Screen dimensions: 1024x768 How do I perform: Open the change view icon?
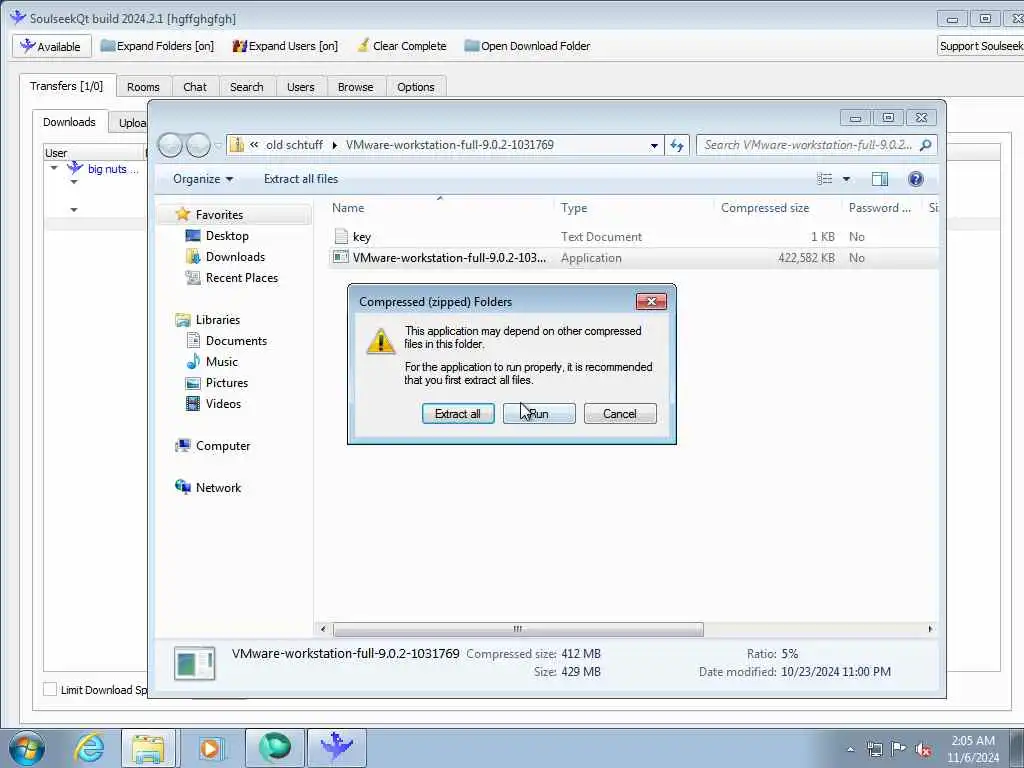click(825, 179)
